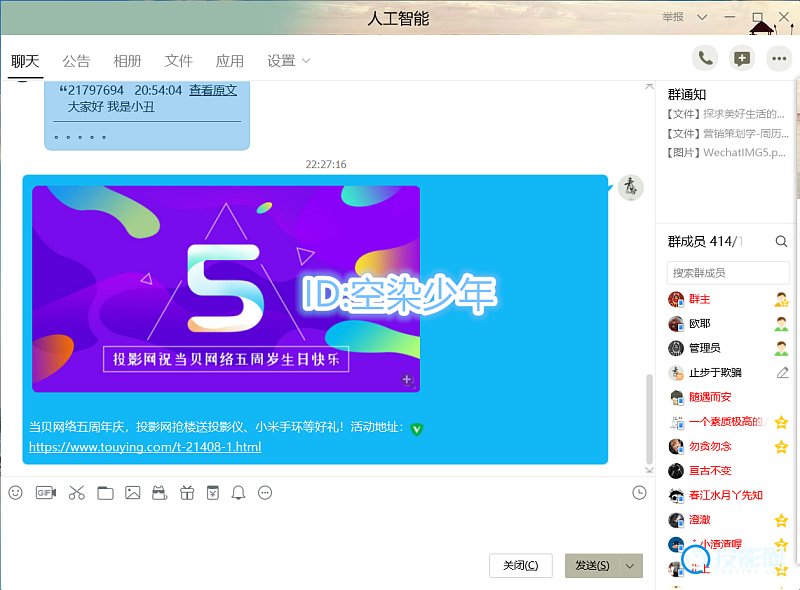Click the sender avatar beside the blue message
Viewport: 800px width, 590px height.
pos(631,187)
